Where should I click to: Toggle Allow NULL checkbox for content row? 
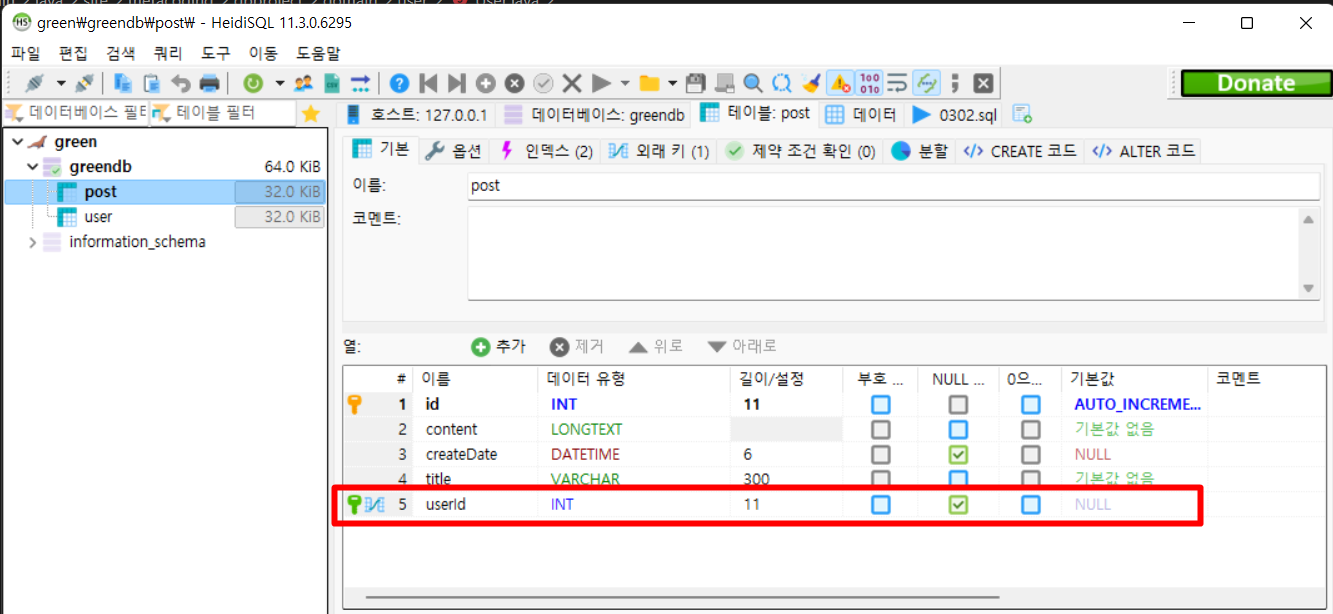[x=959, y=430]
